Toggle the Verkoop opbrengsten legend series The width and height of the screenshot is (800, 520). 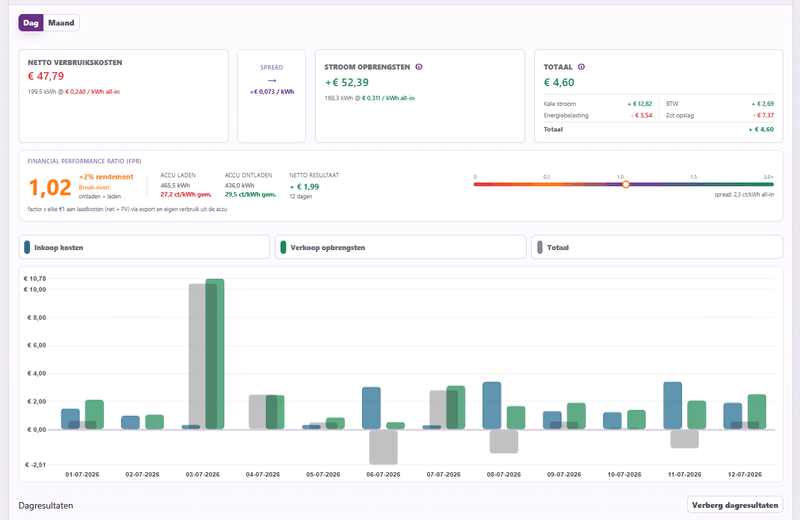point(401,247)
